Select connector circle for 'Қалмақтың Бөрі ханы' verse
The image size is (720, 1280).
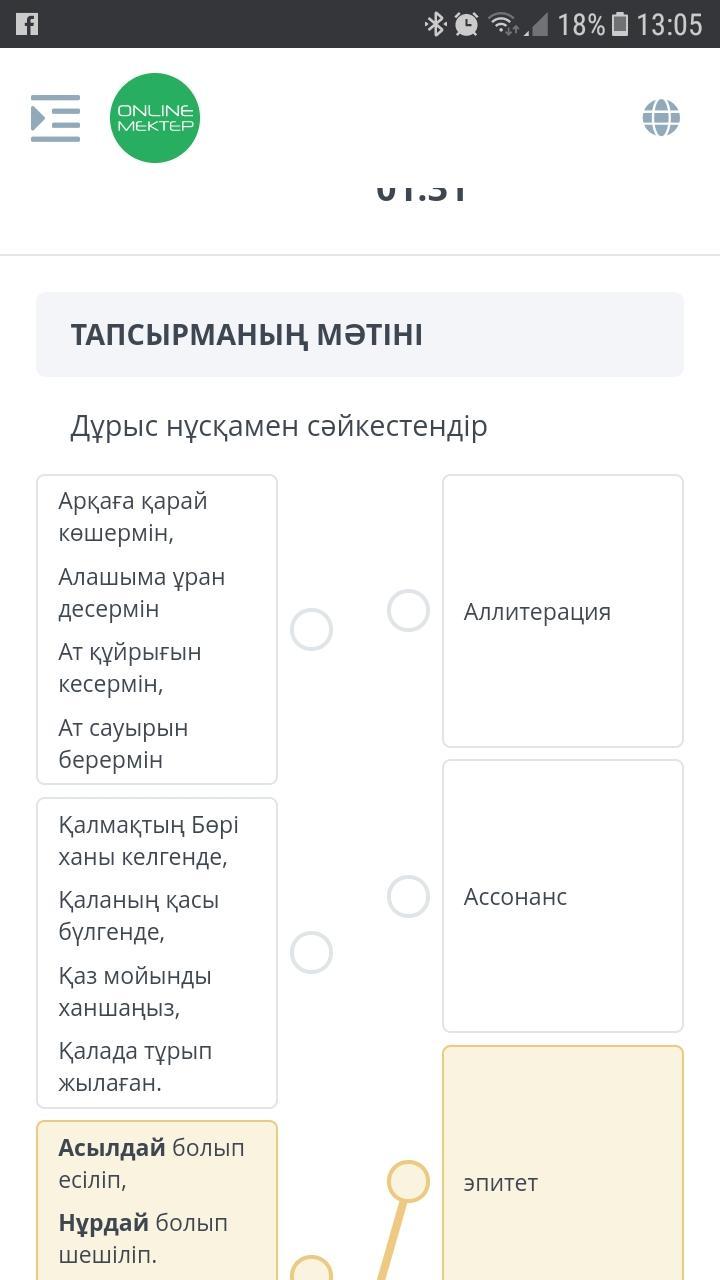pos(311,953)
